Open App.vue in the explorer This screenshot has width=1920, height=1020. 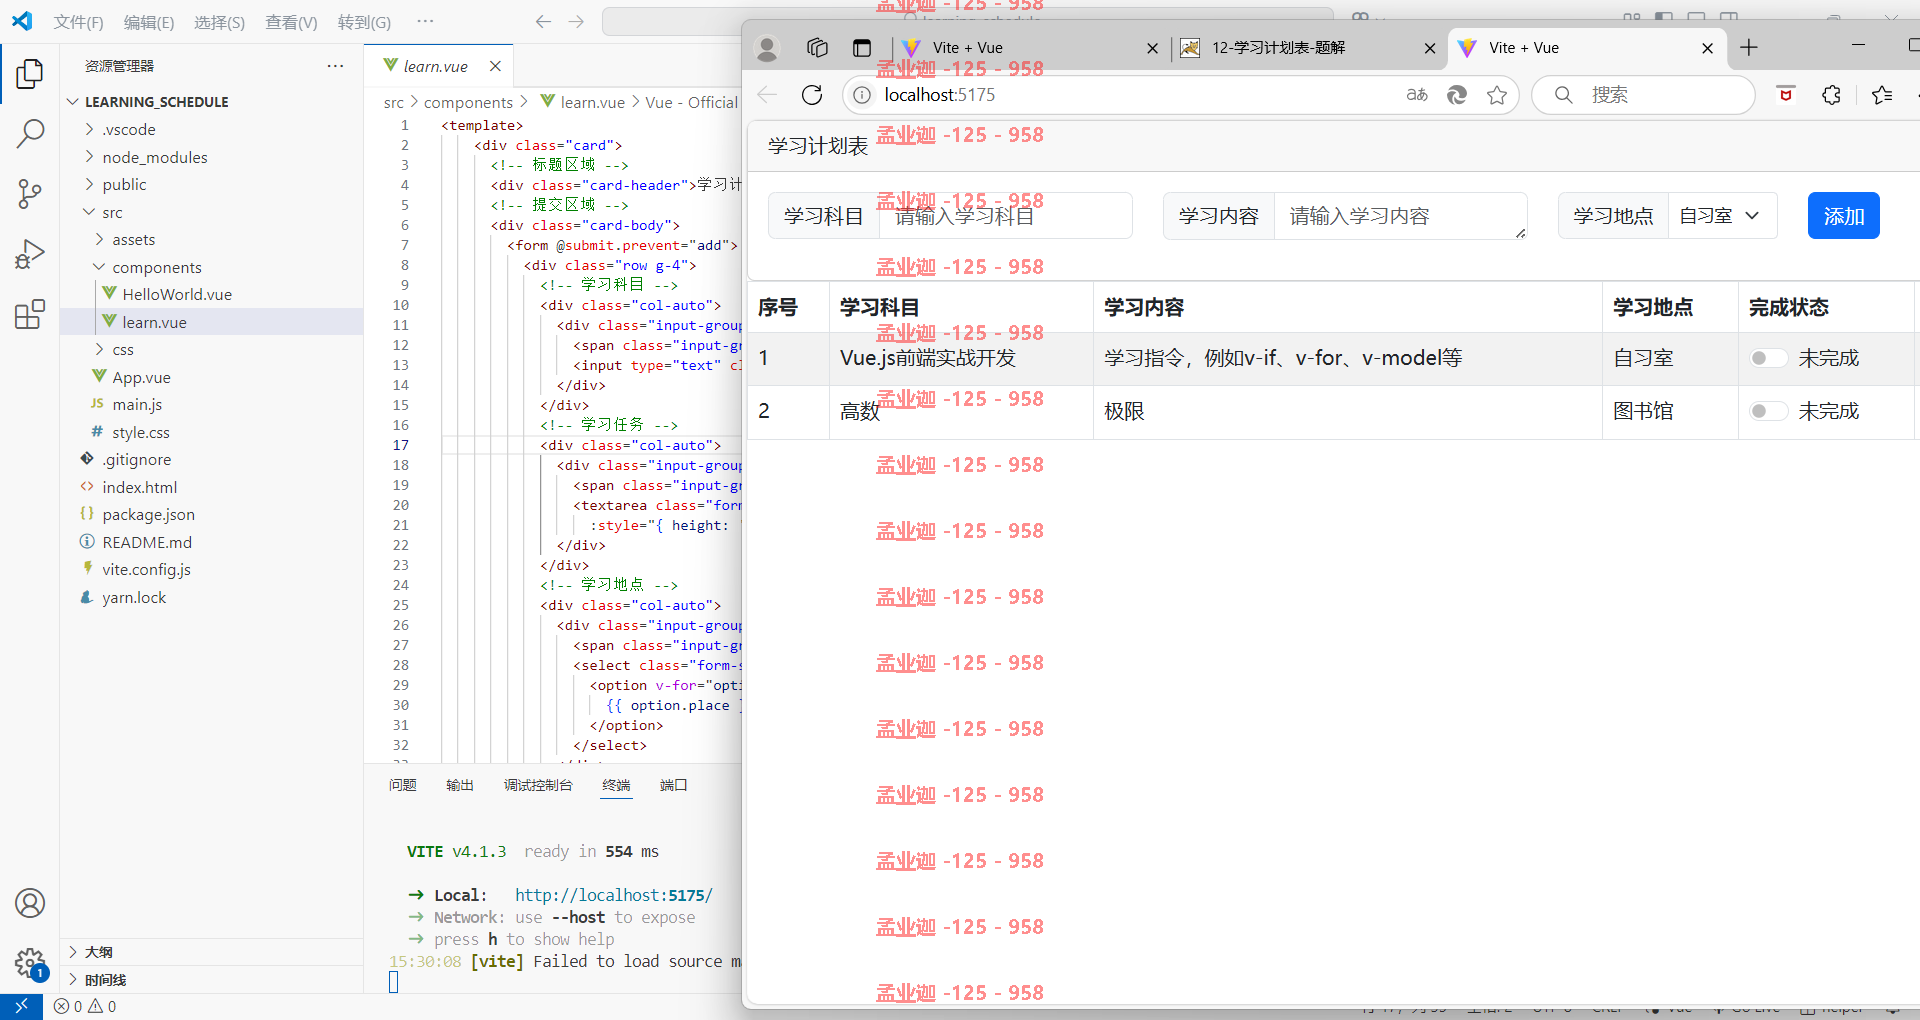click(141, 377)
